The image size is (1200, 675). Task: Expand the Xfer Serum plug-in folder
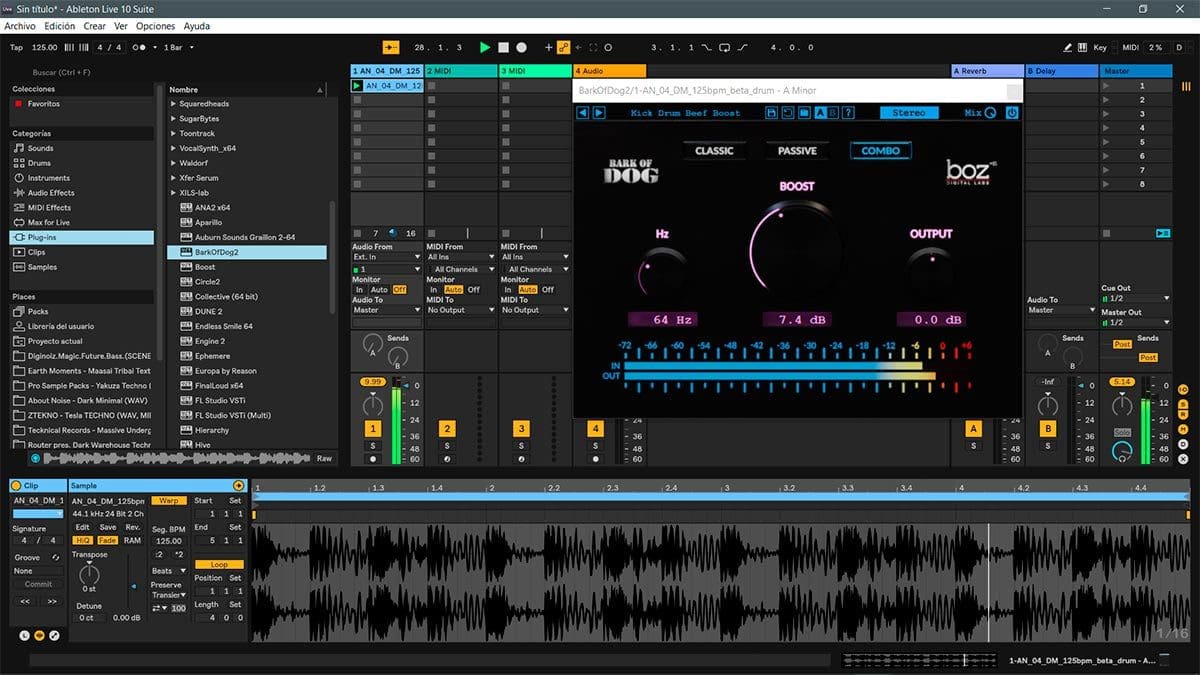pyautogui.click(x=174, y=178)
